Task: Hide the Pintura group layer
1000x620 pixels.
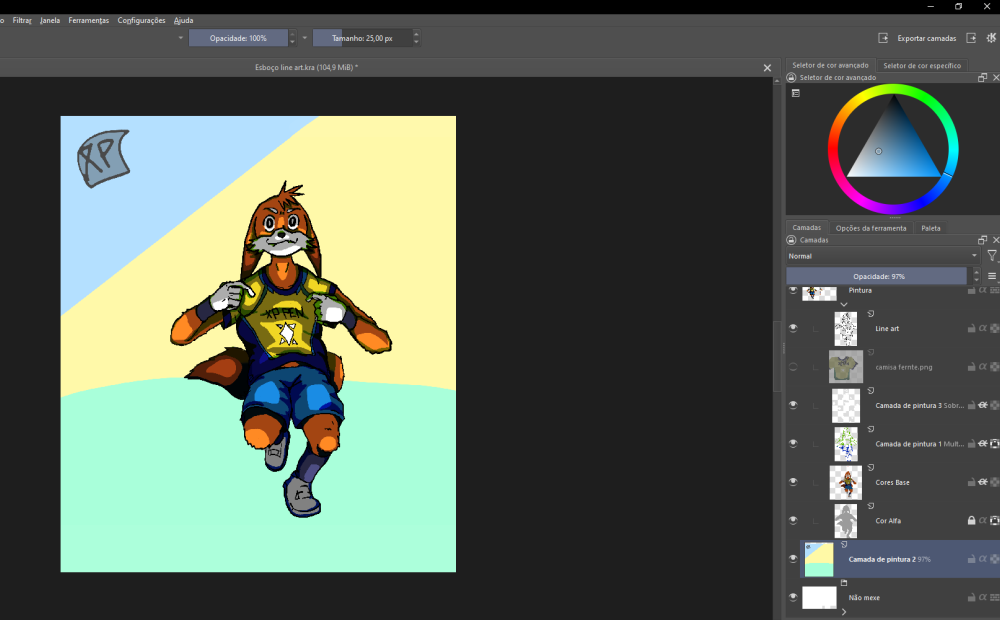Action: click(793, 290)
